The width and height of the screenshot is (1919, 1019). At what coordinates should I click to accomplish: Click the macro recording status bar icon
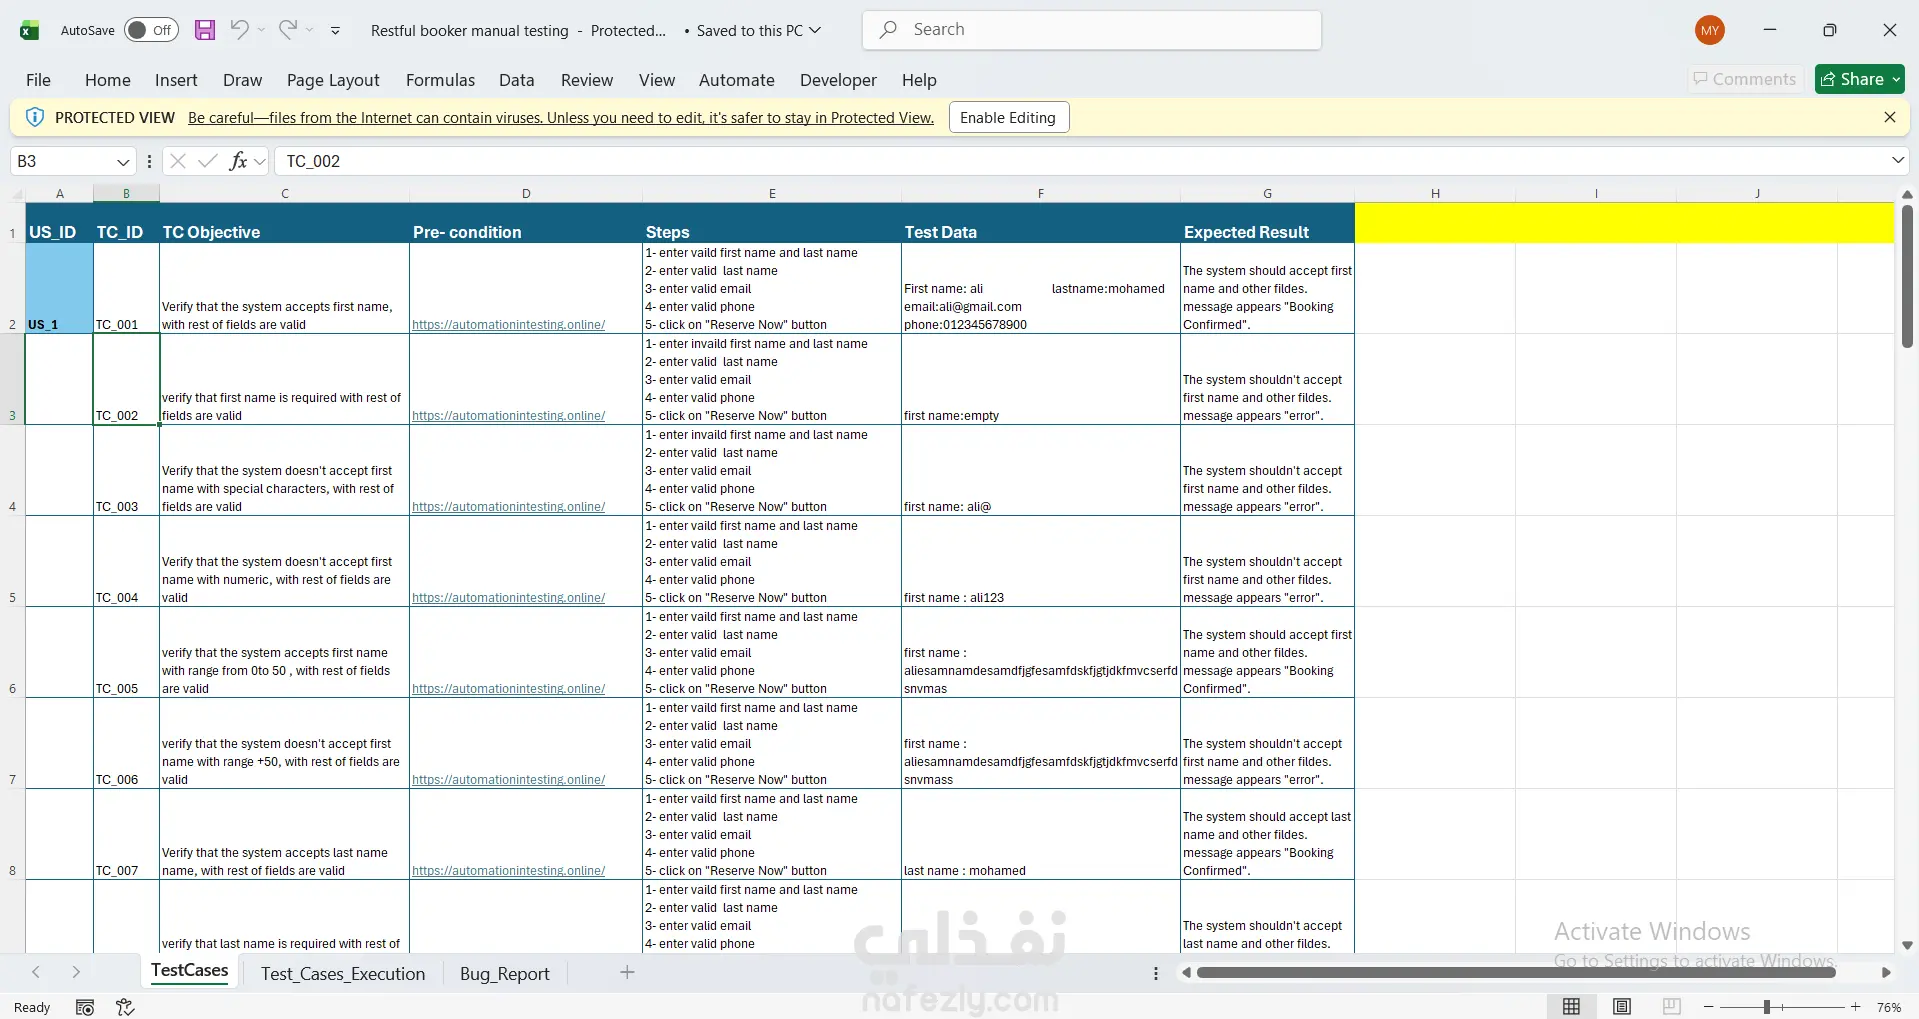coord(85,1007)
